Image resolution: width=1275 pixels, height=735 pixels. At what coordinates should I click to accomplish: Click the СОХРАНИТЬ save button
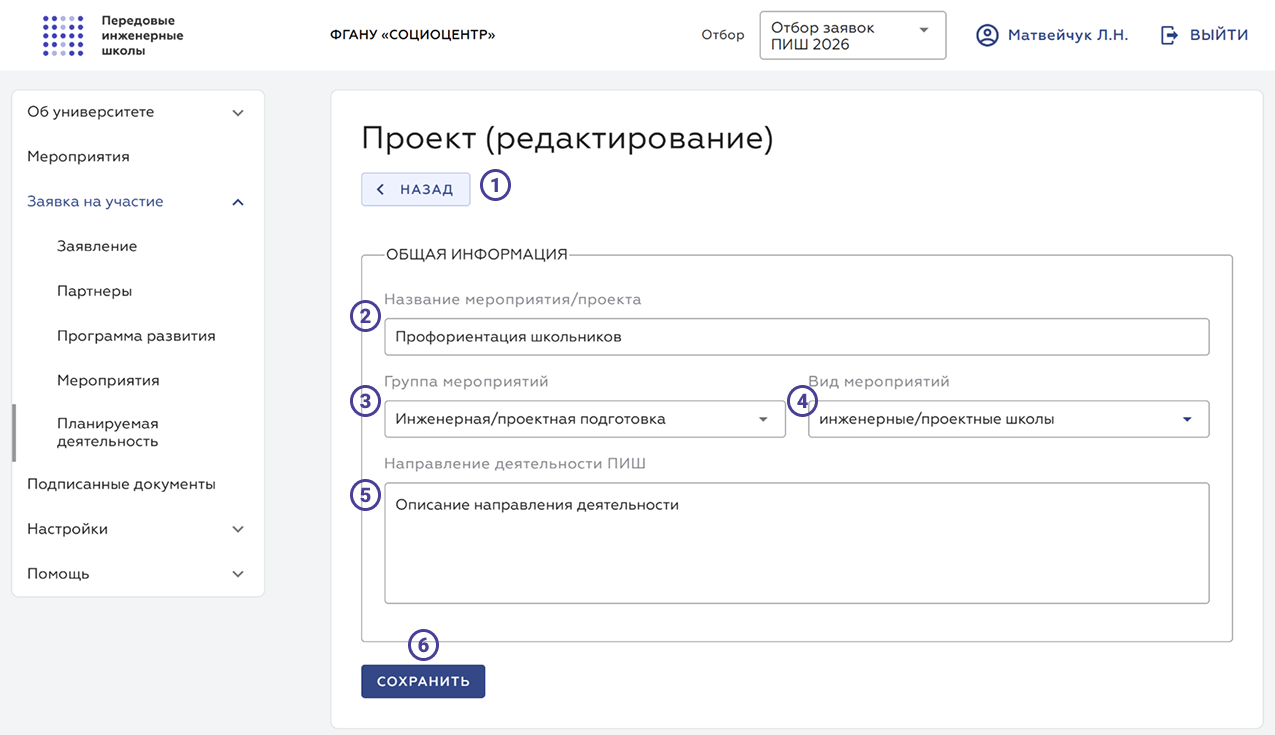click(423, 681)
